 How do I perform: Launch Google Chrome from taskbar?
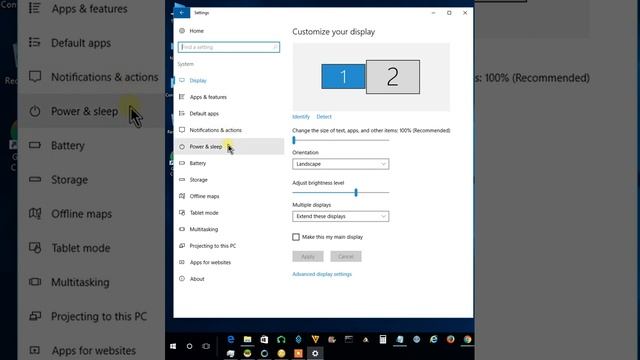467,339
